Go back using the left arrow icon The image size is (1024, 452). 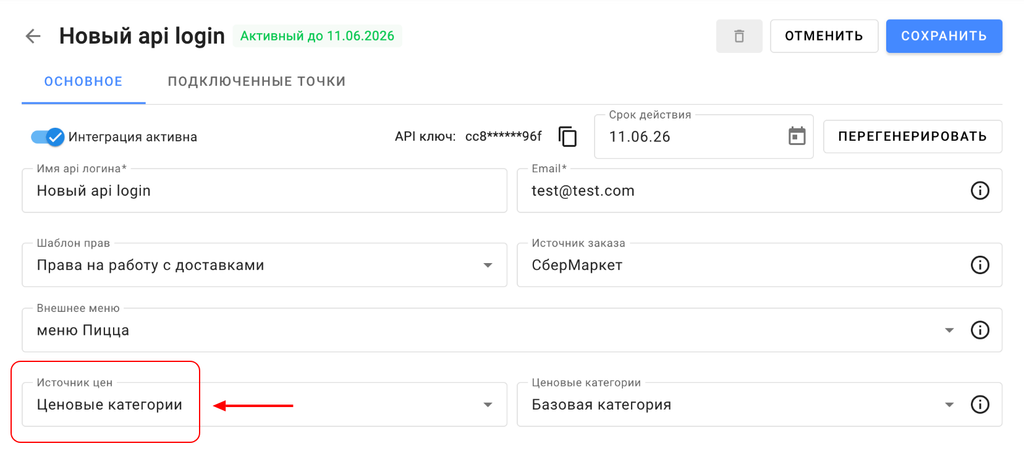click(33, 36)
